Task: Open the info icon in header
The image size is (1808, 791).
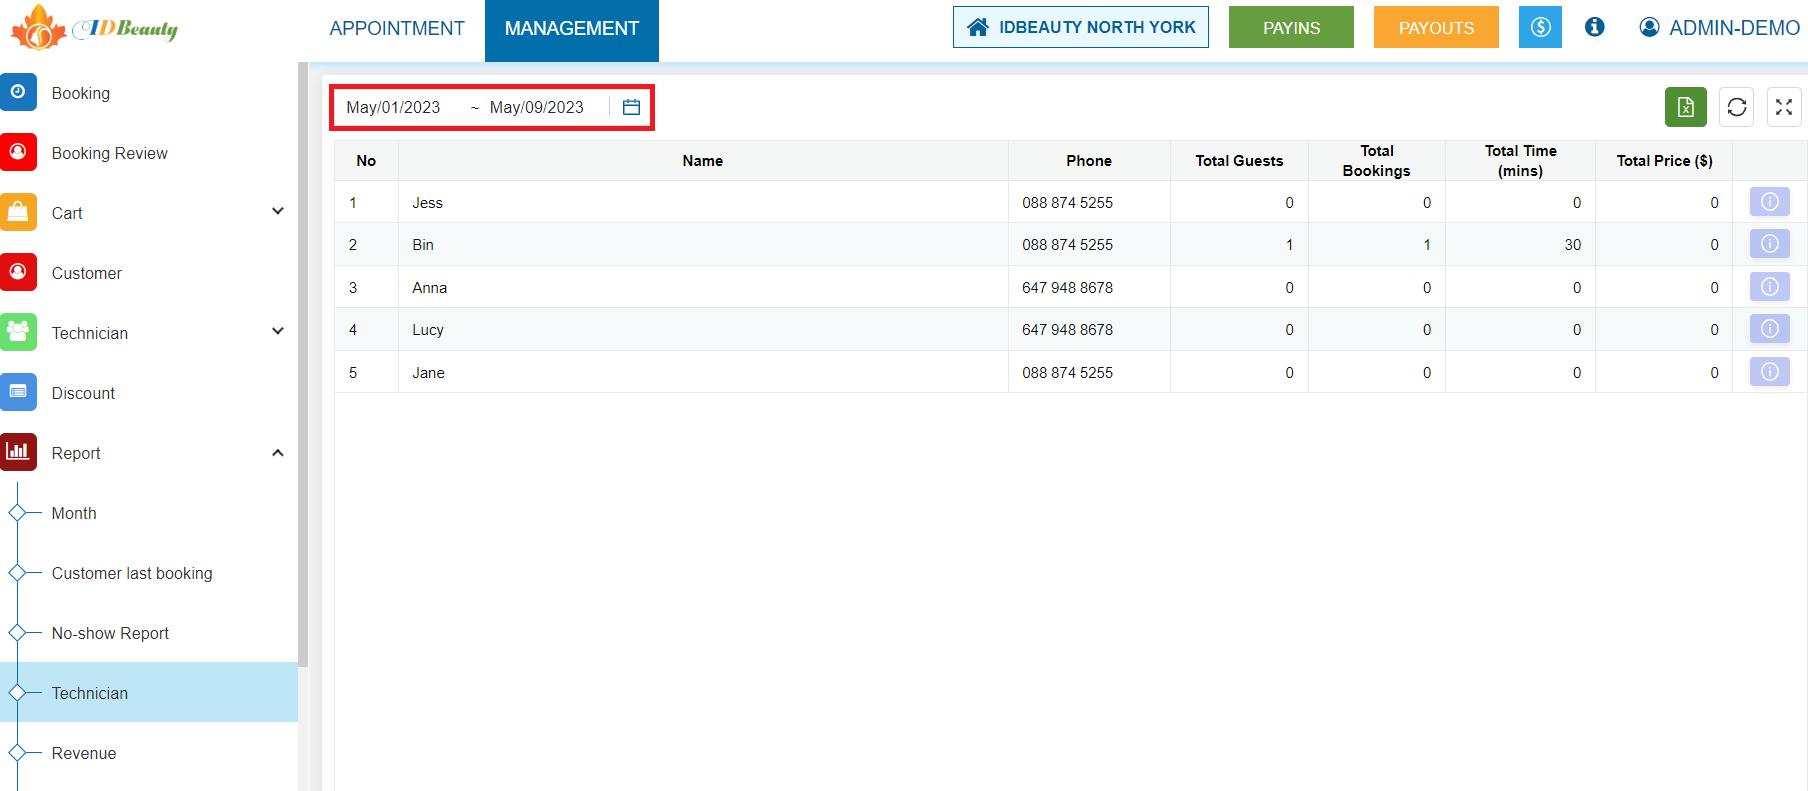Action: (1595, 27)
